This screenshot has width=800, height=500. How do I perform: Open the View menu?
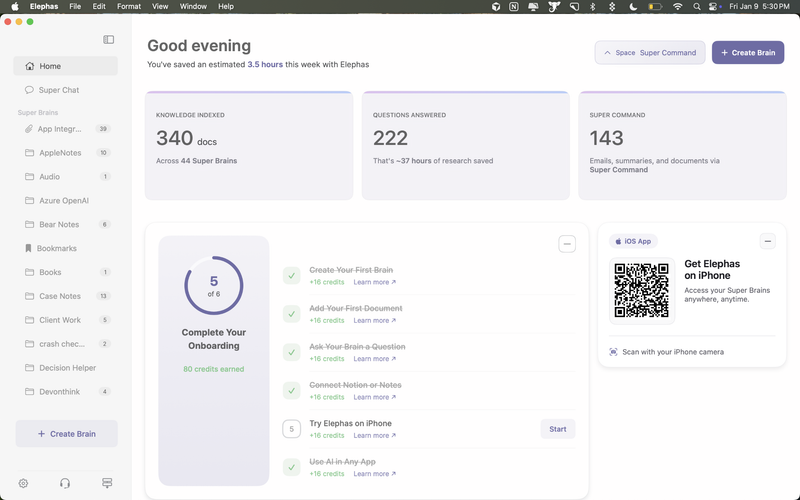160,7
